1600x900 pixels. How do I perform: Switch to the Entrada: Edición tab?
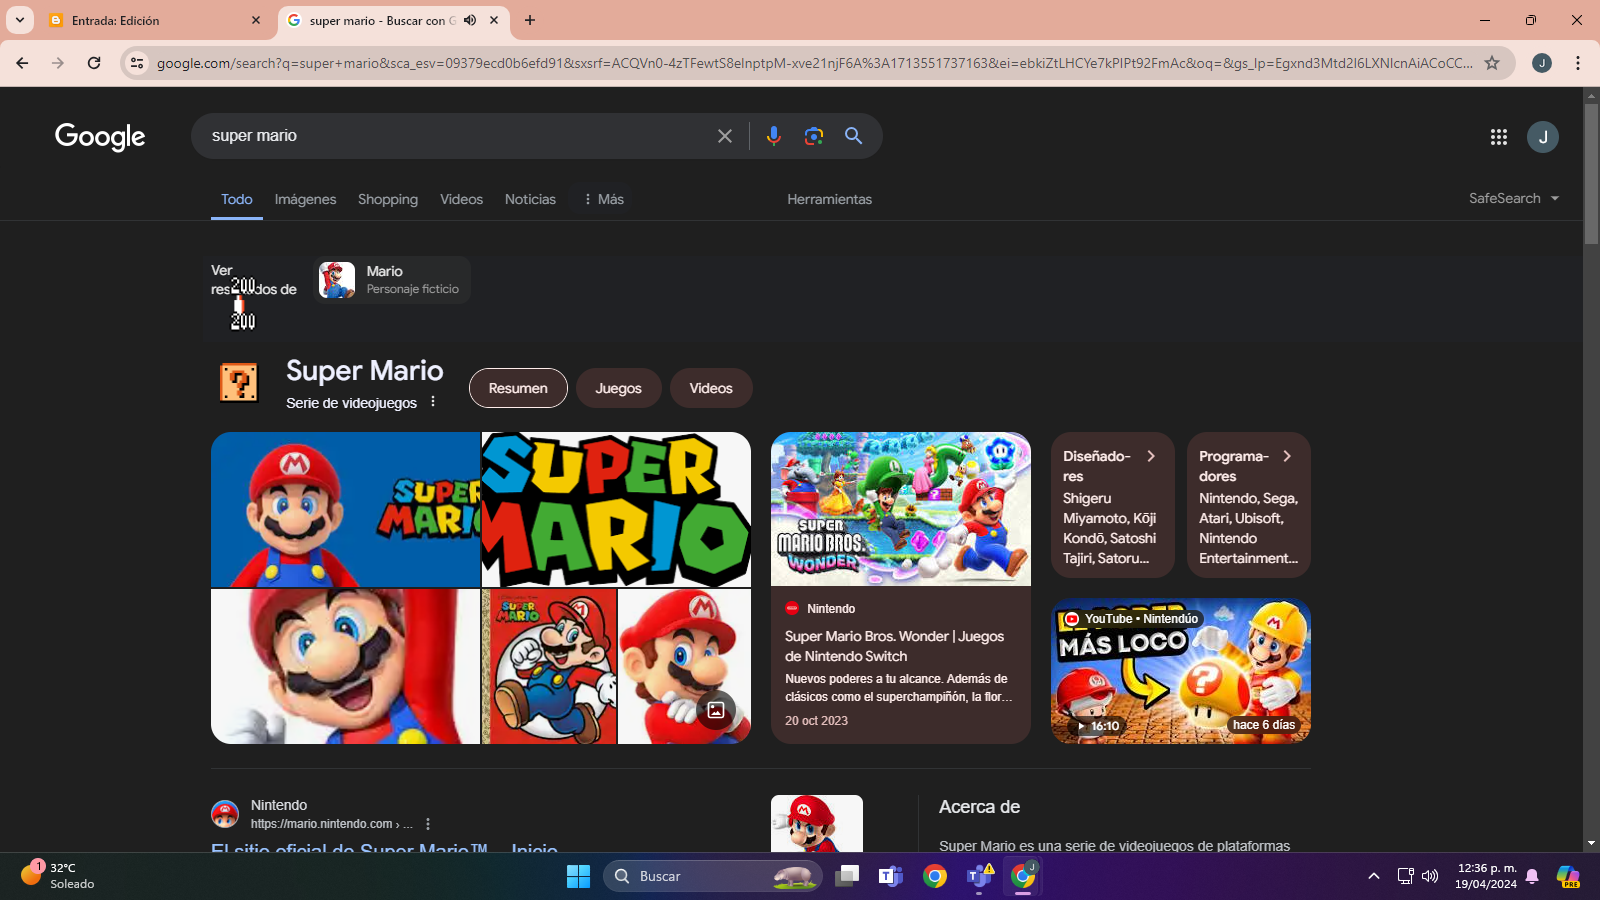(155, 21)
